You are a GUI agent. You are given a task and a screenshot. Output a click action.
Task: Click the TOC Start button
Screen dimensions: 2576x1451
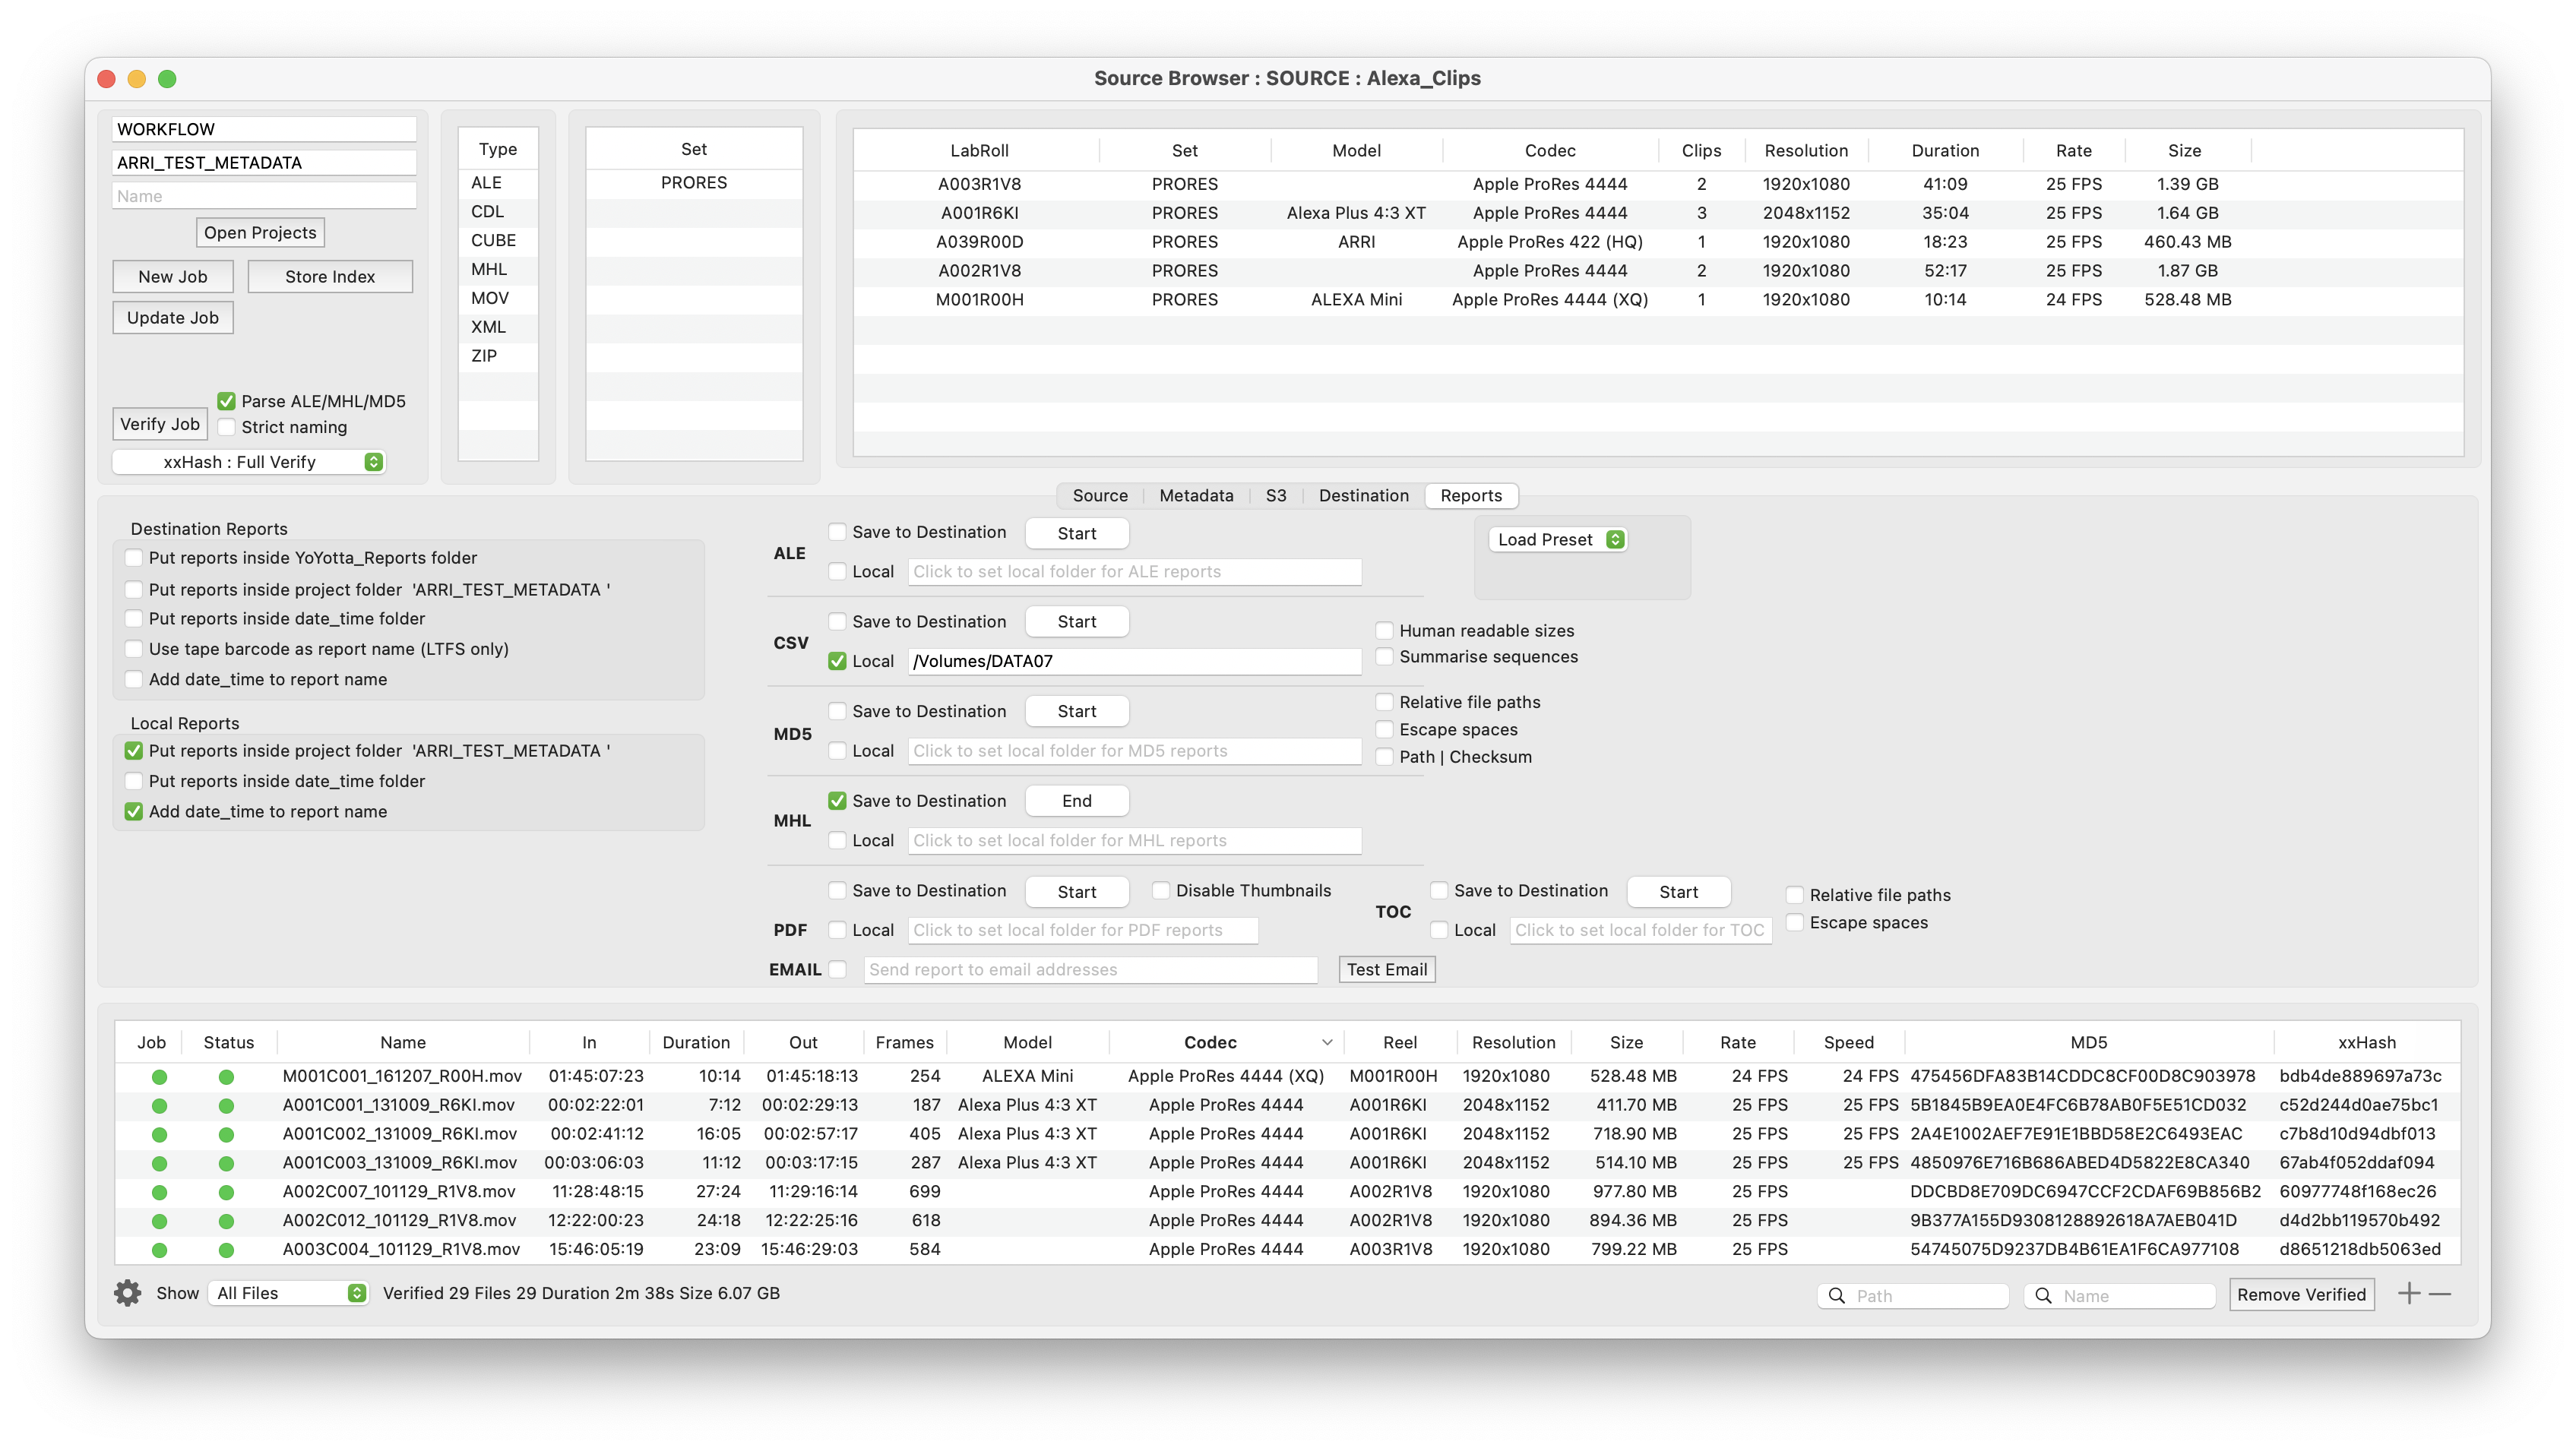tap(1679, 892)
